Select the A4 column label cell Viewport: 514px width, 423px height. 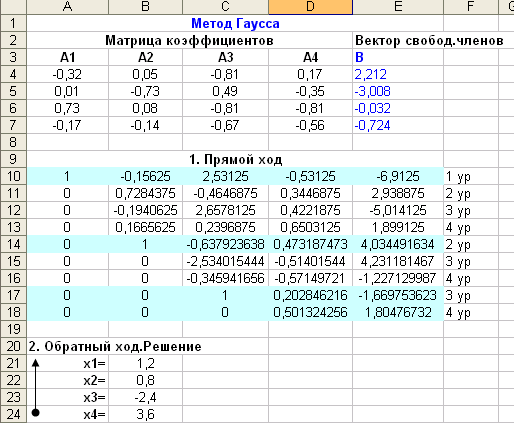pos(310,57)
